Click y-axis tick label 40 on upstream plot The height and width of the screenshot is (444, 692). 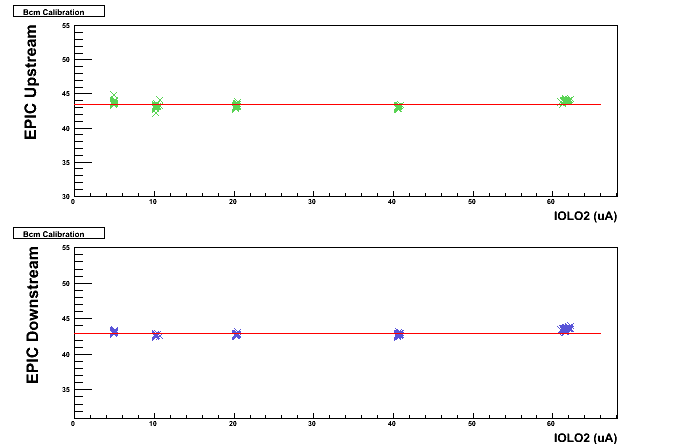[x=66, y=128]
